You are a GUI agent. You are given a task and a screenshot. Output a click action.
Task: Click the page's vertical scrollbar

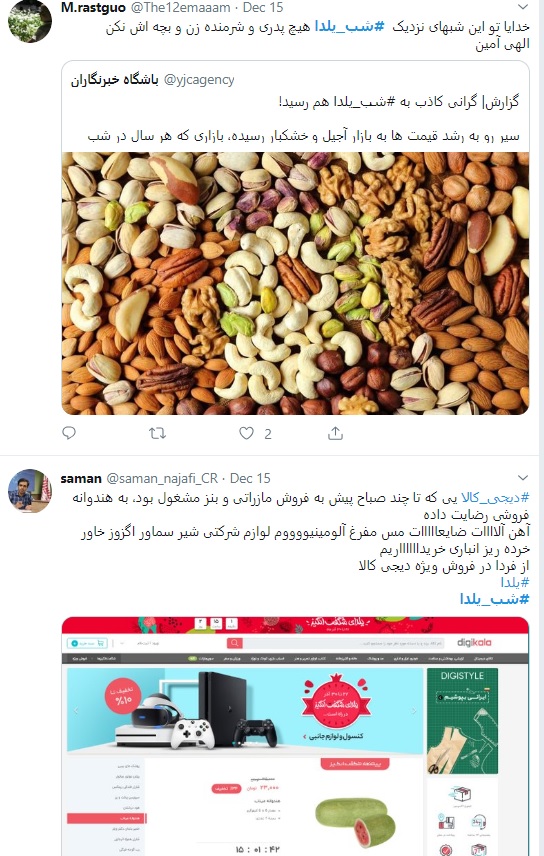[541, 428]
